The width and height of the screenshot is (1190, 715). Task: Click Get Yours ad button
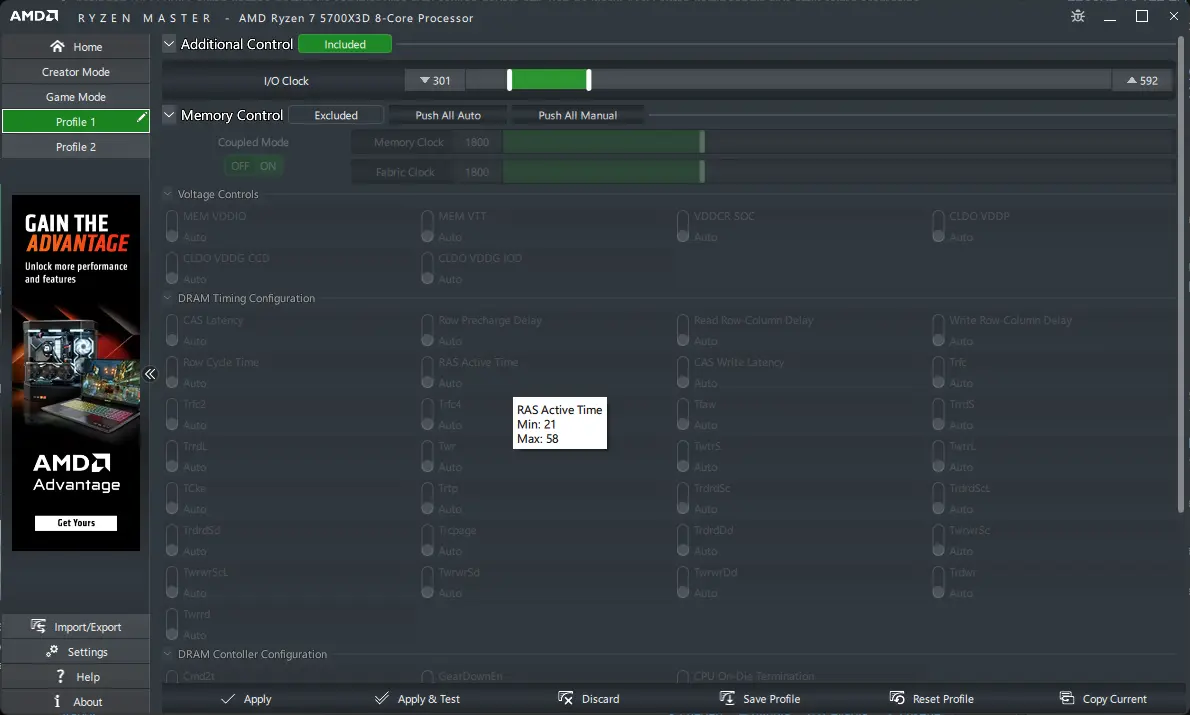coord(76,522)
